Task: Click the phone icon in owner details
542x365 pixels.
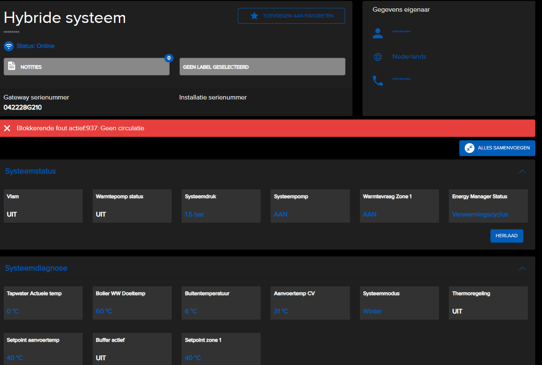Action: tap(378, 81)
